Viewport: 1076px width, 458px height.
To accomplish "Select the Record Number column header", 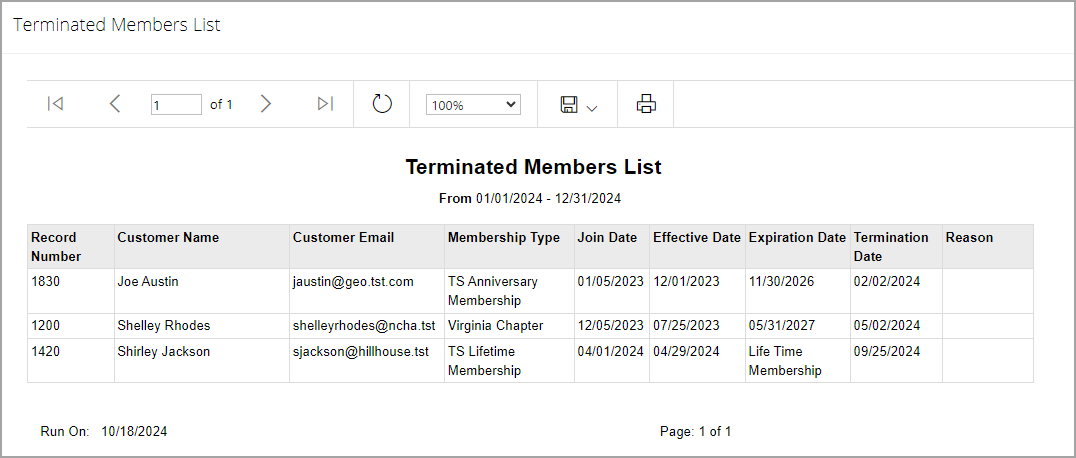I will coord(71,247).
